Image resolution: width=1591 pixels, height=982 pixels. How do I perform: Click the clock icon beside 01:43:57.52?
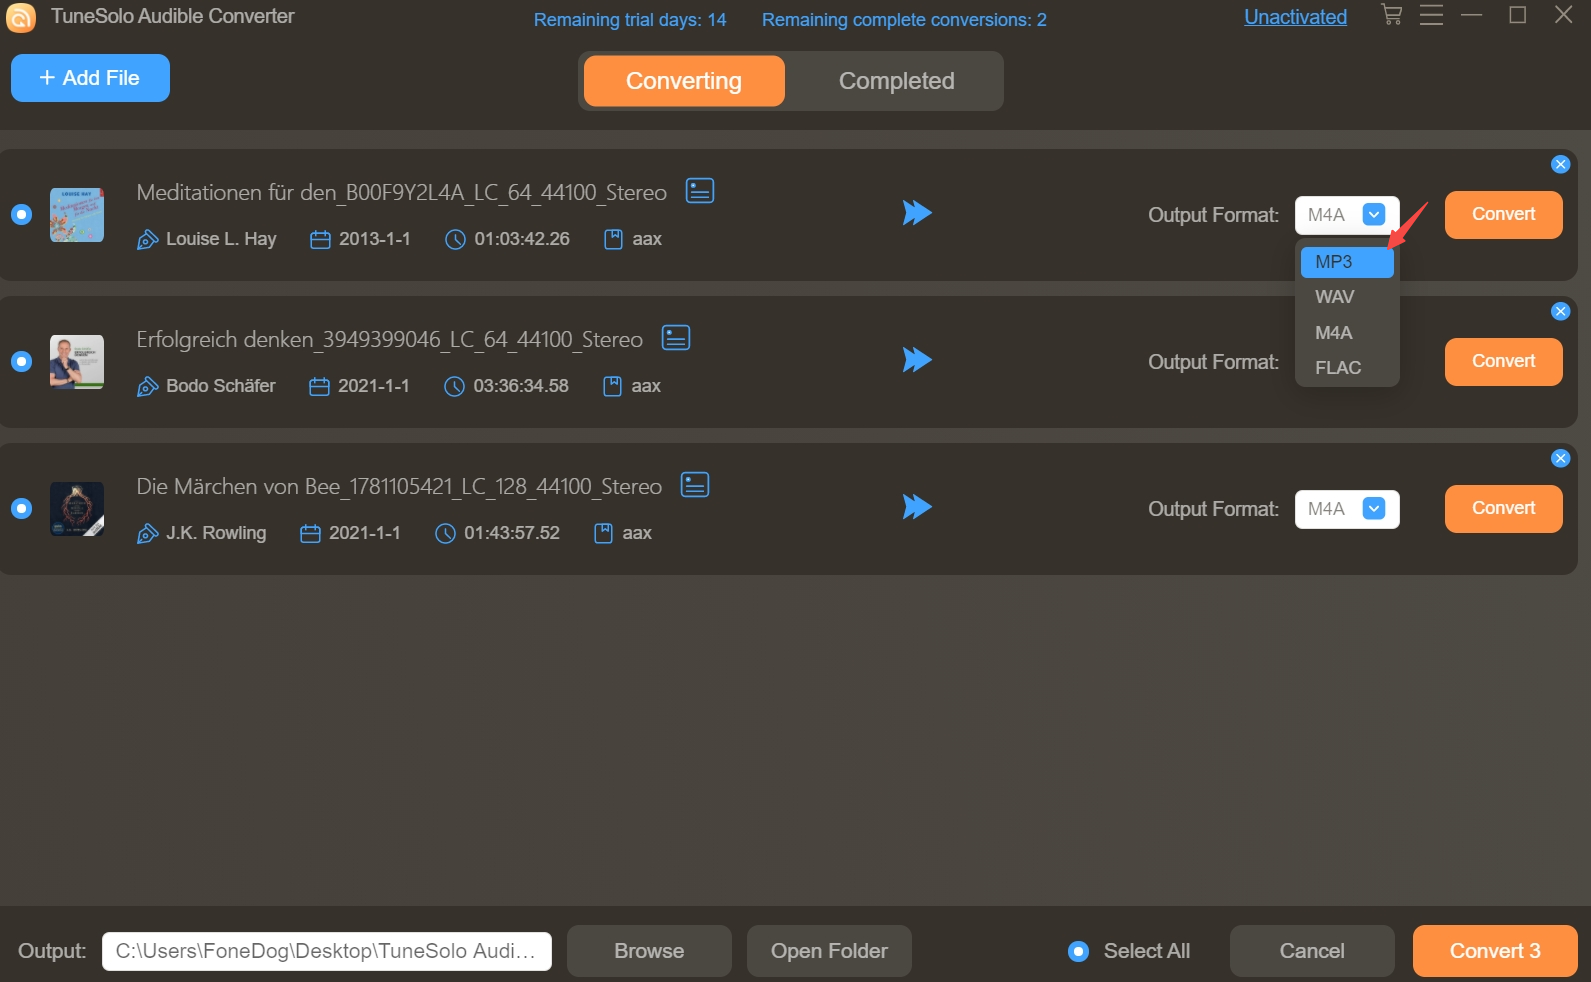pos(445,533)
